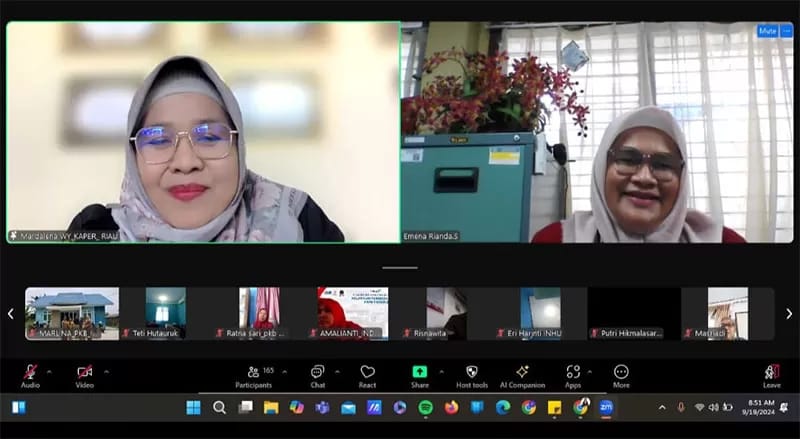This screenshot has width=800, height=439.
Task: Expand the Participants options arrow
Action: (285, 372)
